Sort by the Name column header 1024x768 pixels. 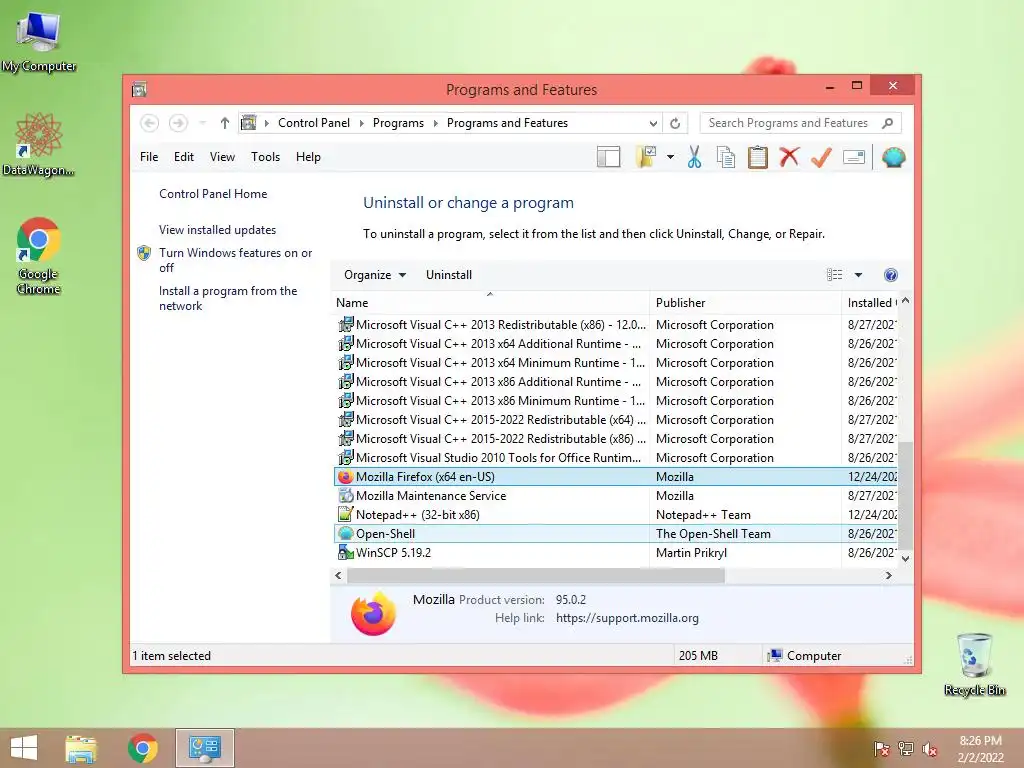coord(490,302)
